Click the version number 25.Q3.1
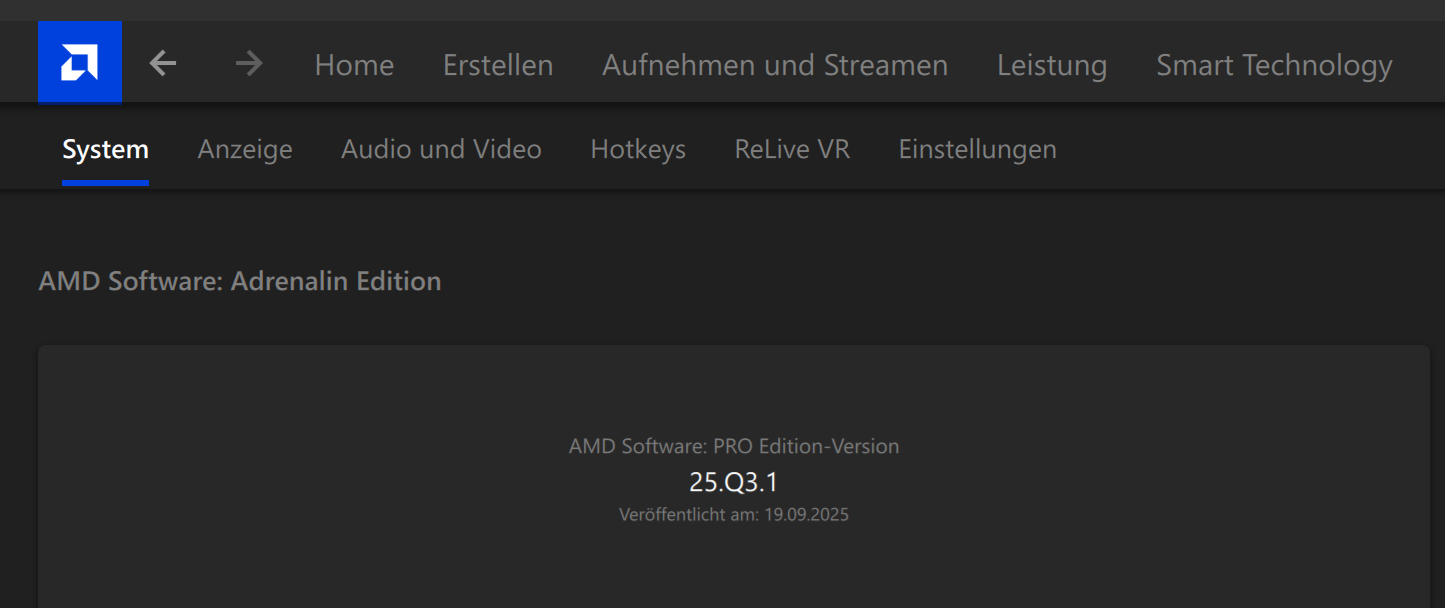This screenshot has width=1445, height=608. point(733,483)
